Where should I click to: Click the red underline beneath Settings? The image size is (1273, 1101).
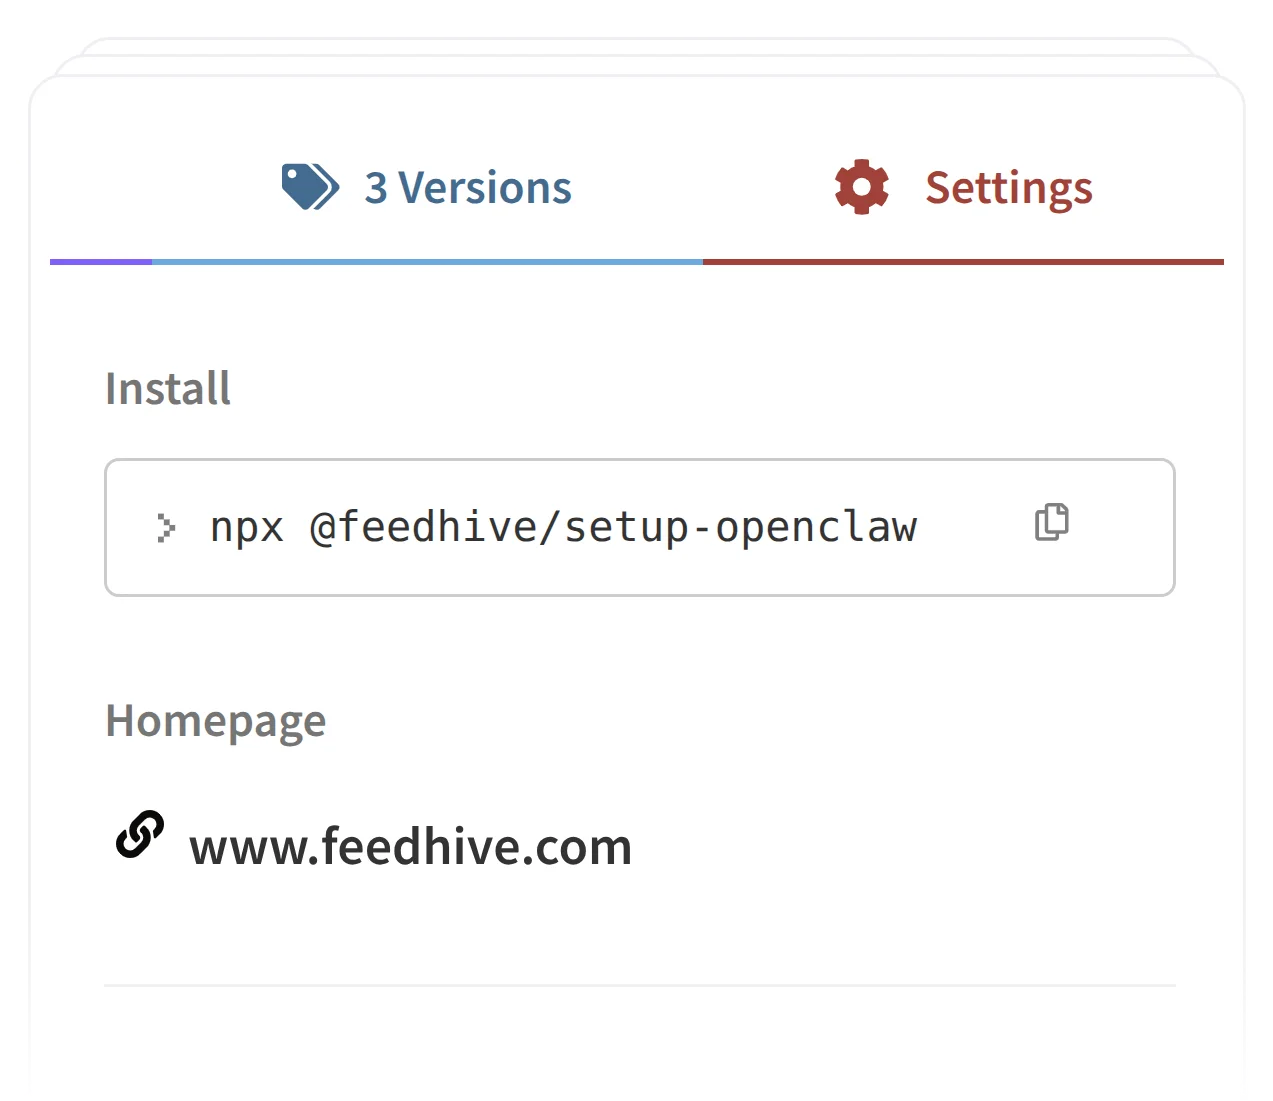coord(963,262)
